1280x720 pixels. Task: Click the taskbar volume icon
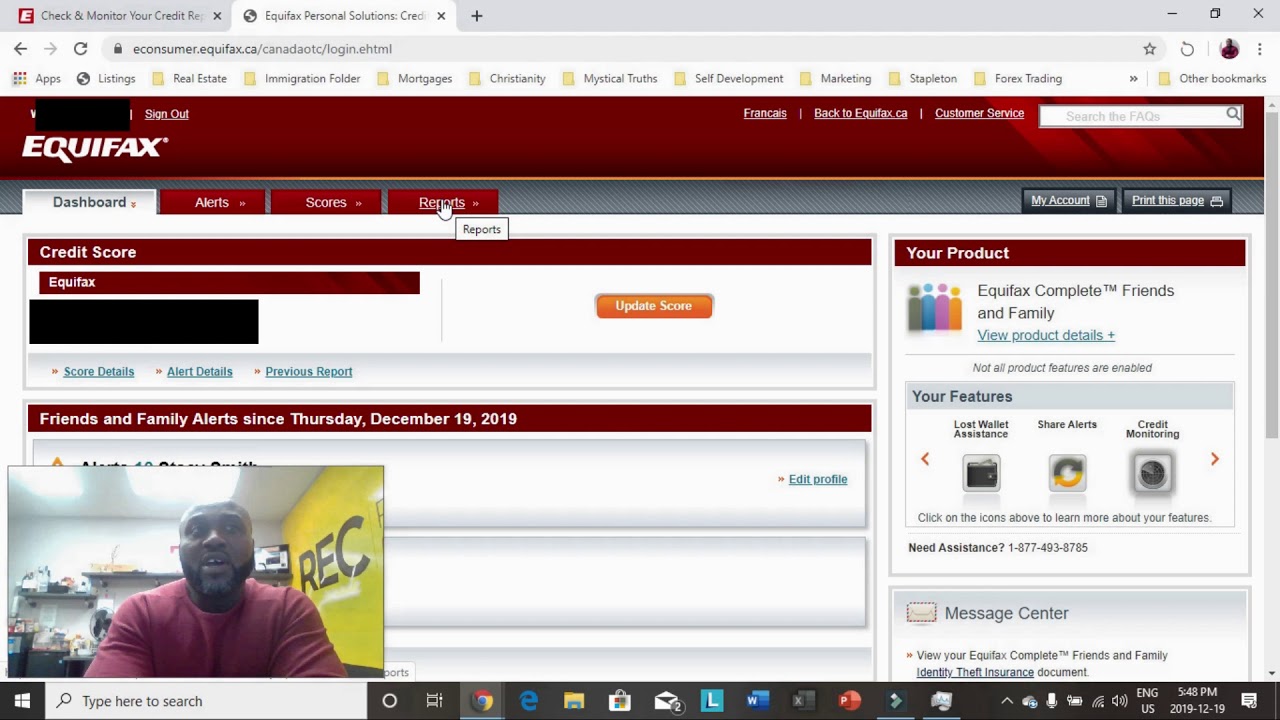point(1119,701)
